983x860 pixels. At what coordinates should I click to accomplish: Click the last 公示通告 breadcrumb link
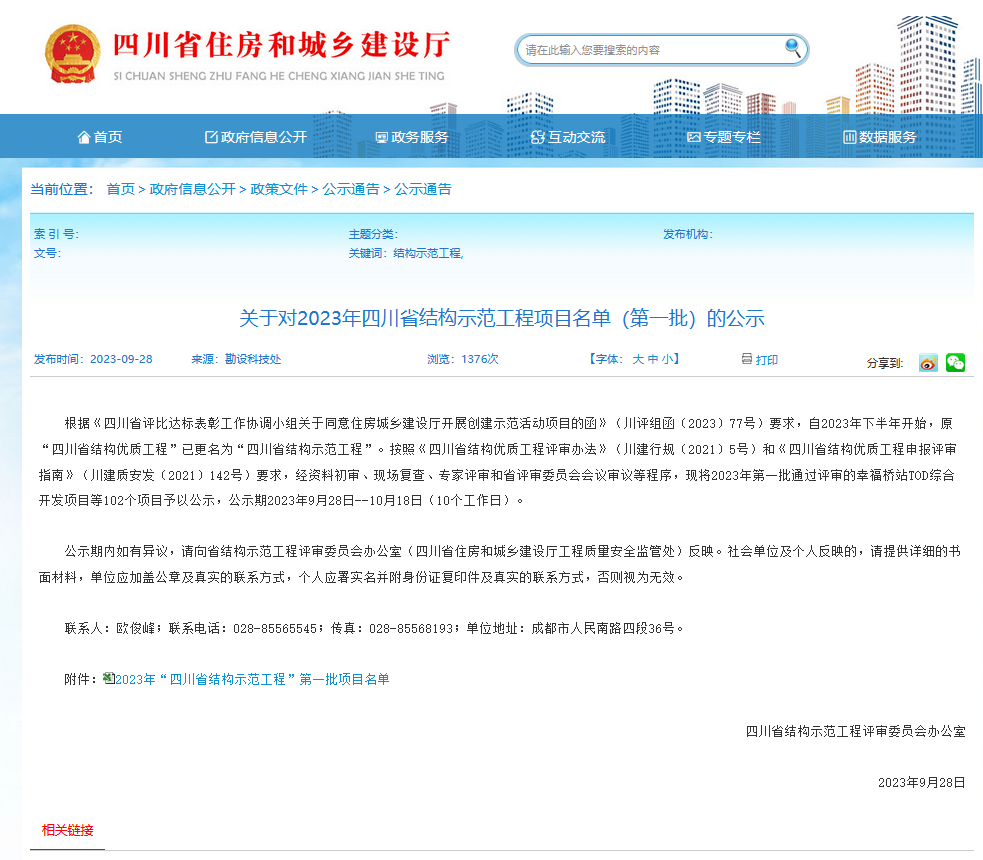[x=423, y=189]
